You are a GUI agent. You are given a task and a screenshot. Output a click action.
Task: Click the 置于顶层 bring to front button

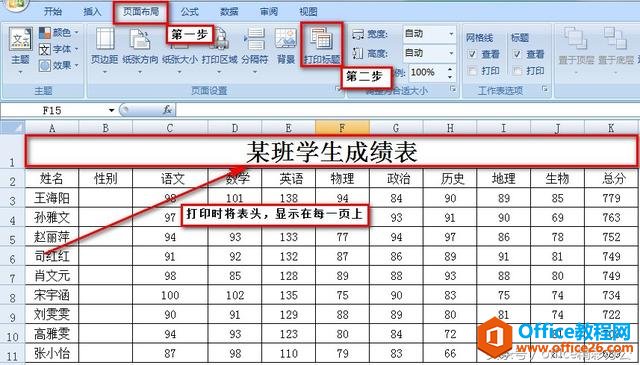[576, 50]
